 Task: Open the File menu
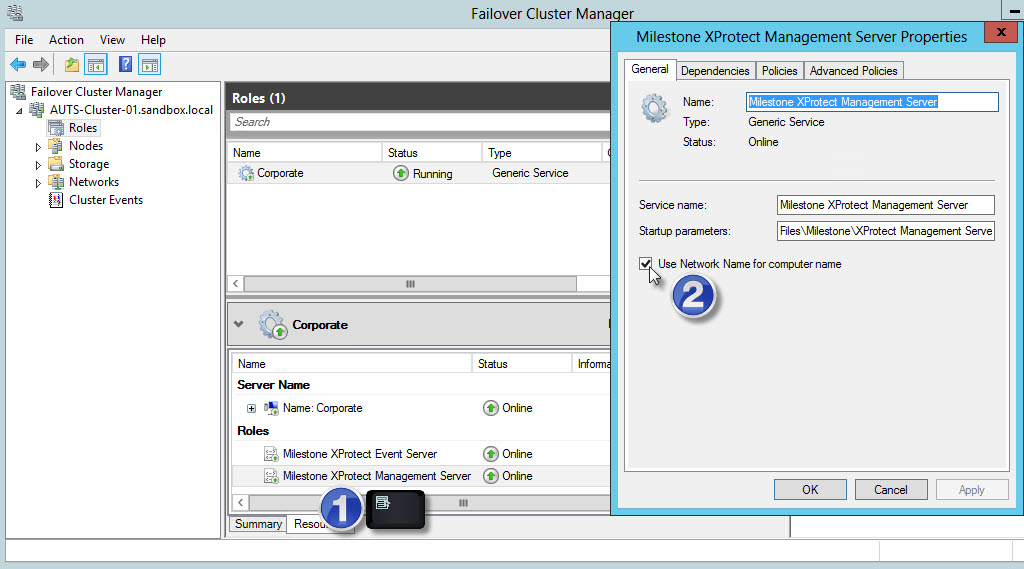point(24,40)
